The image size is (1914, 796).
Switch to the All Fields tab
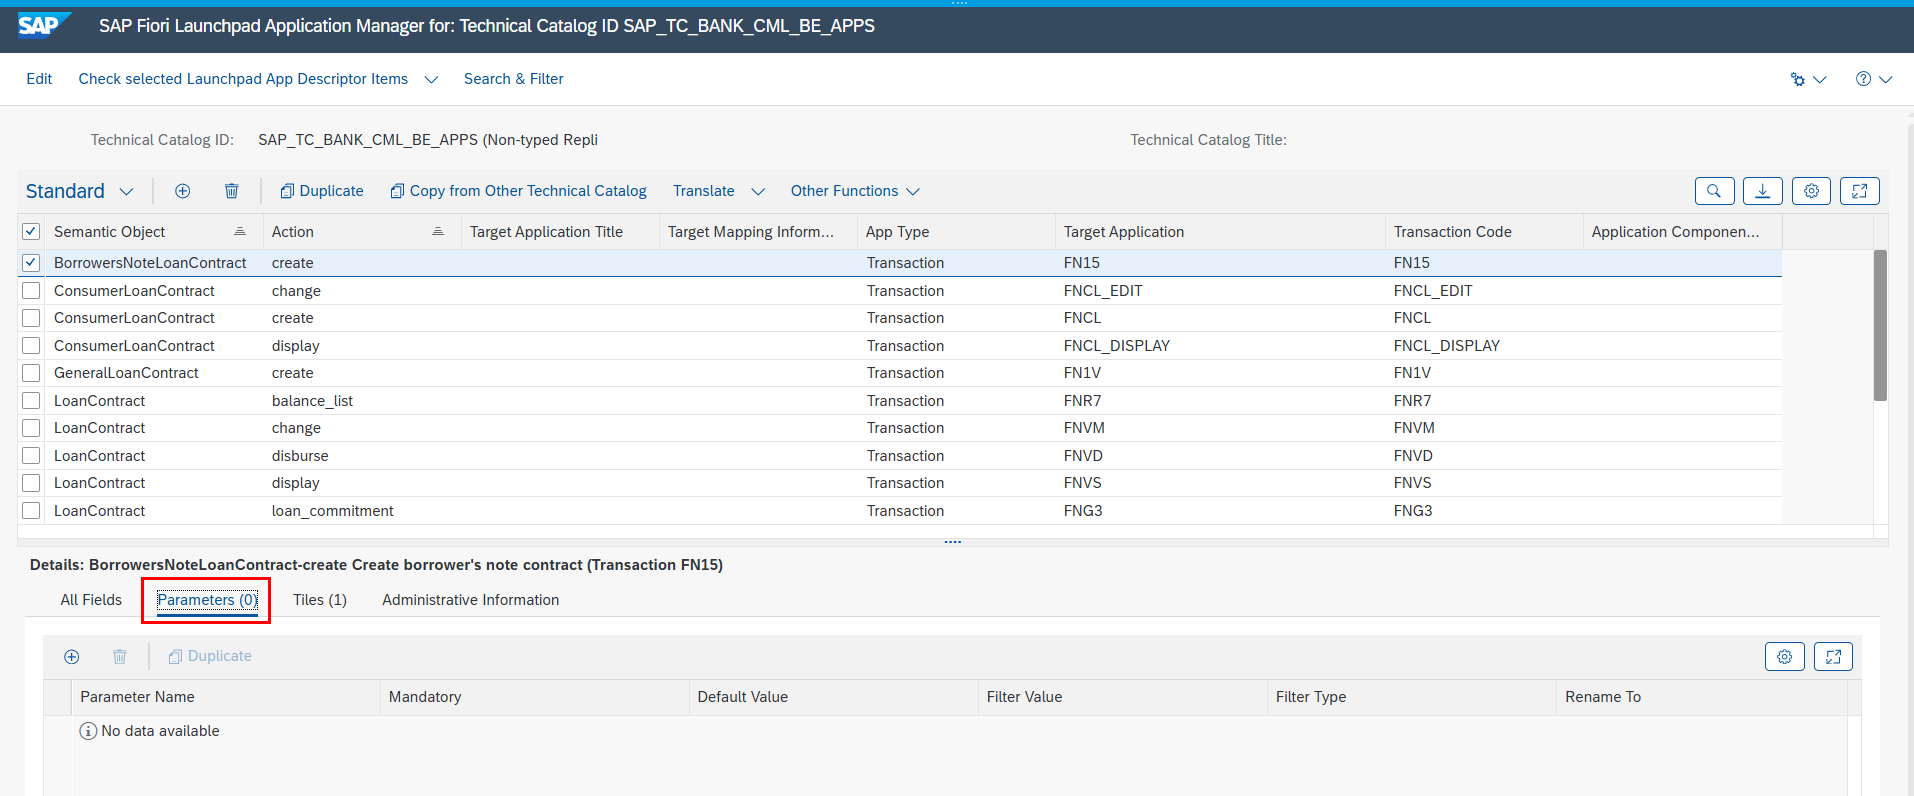tap(91, 600)
